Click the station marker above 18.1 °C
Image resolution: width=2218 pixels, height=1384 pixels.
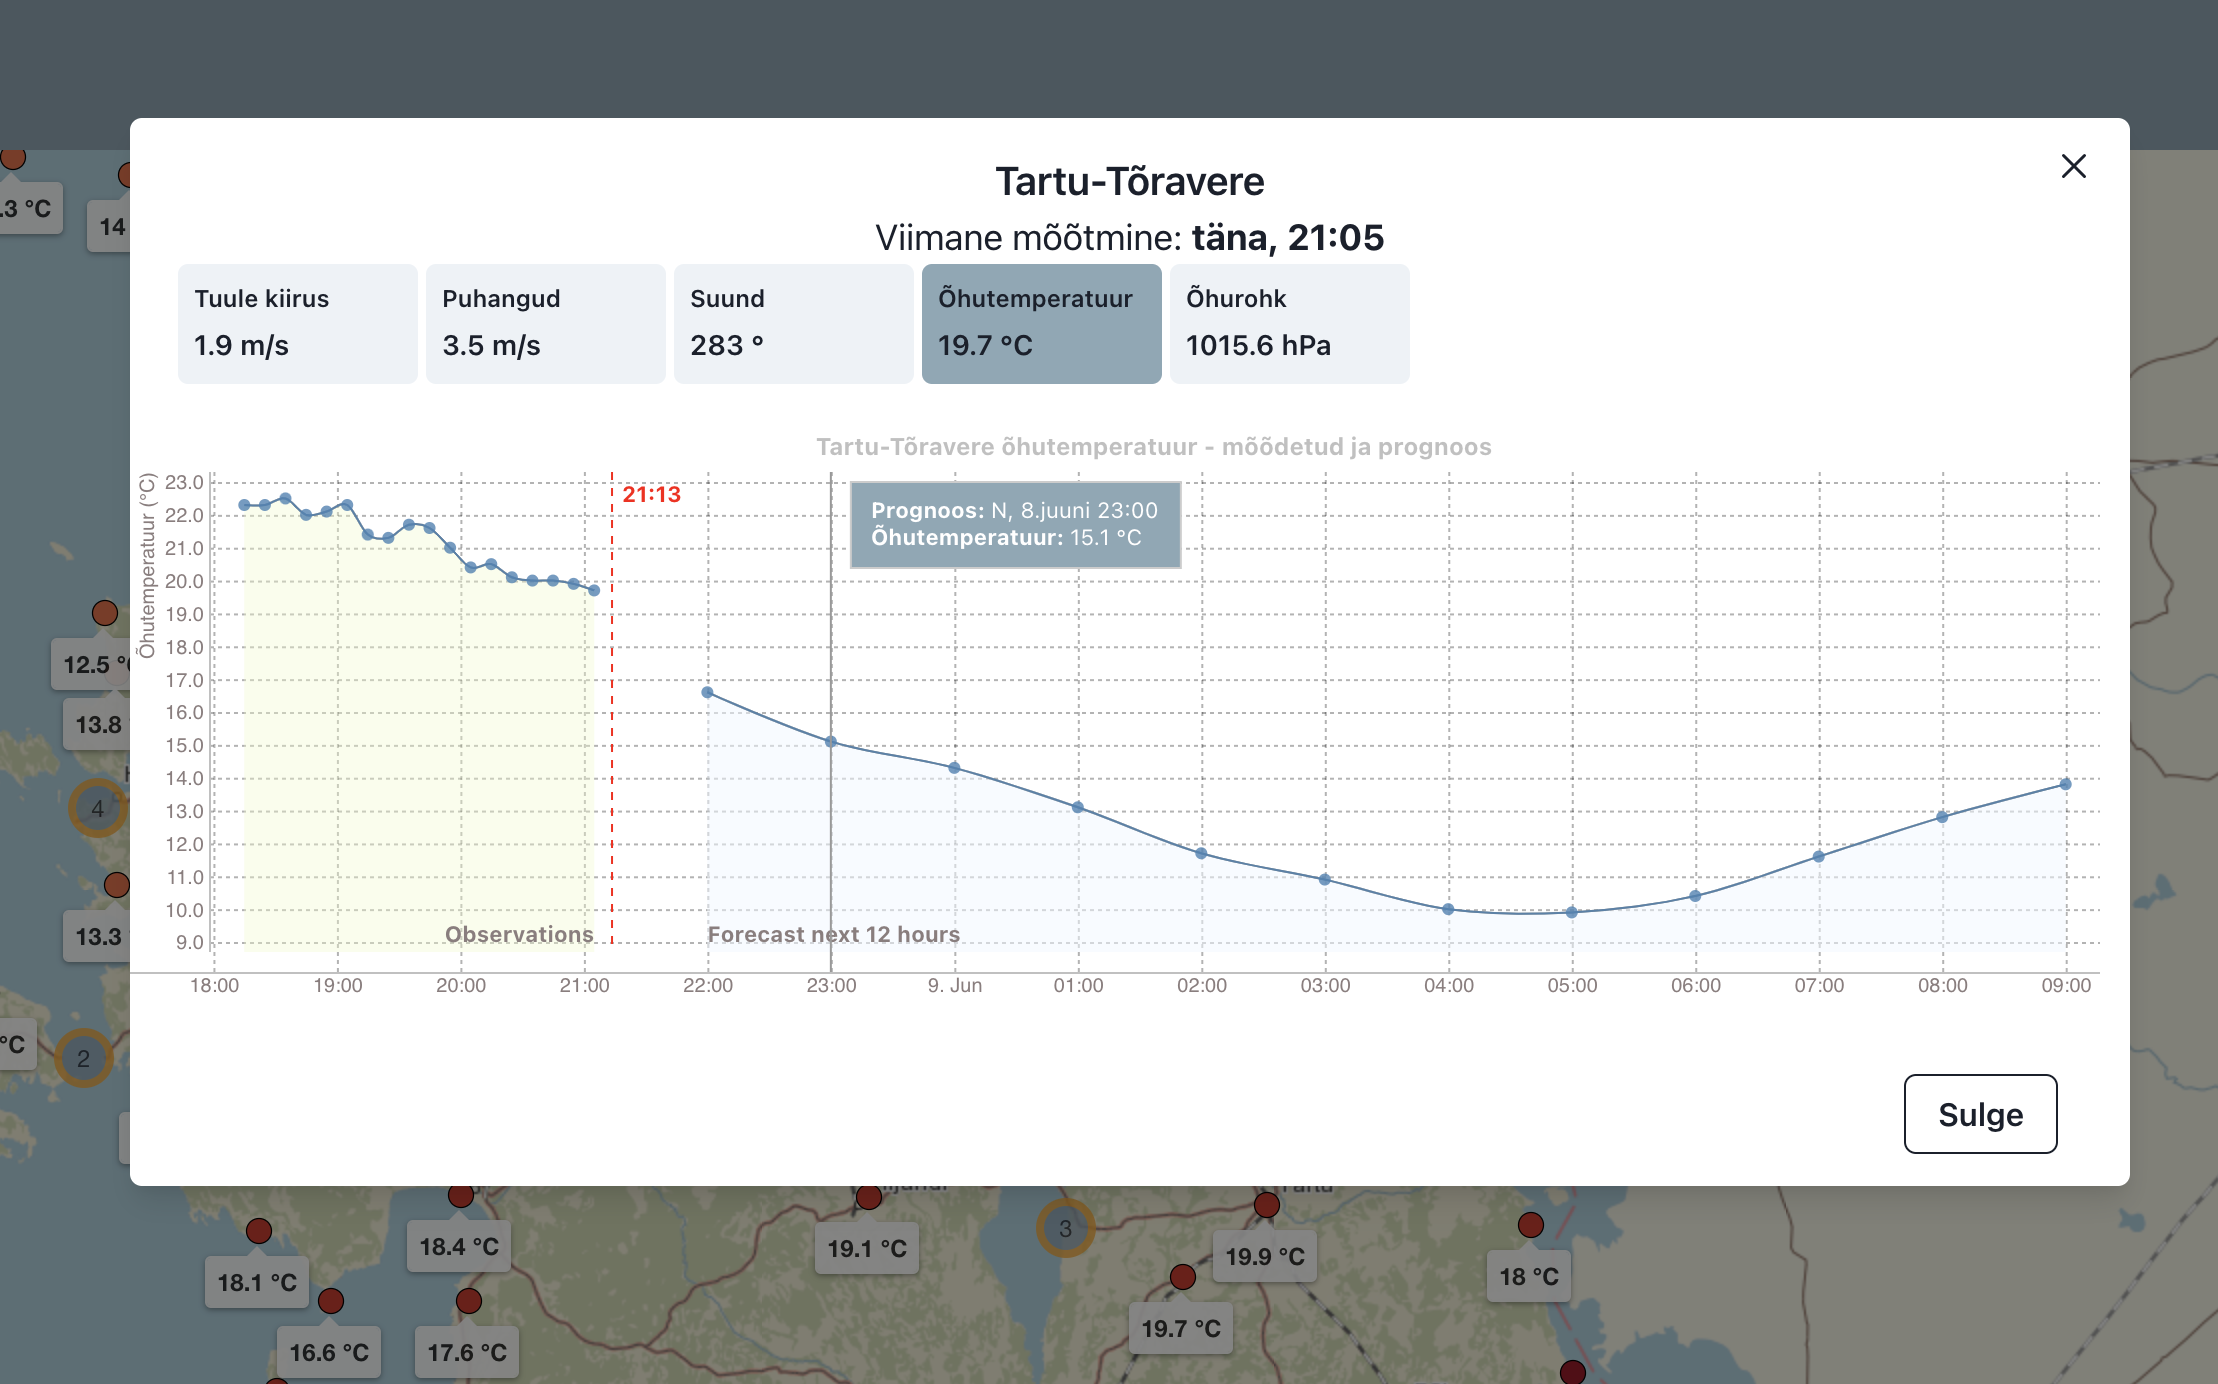tap(259, 1231)
